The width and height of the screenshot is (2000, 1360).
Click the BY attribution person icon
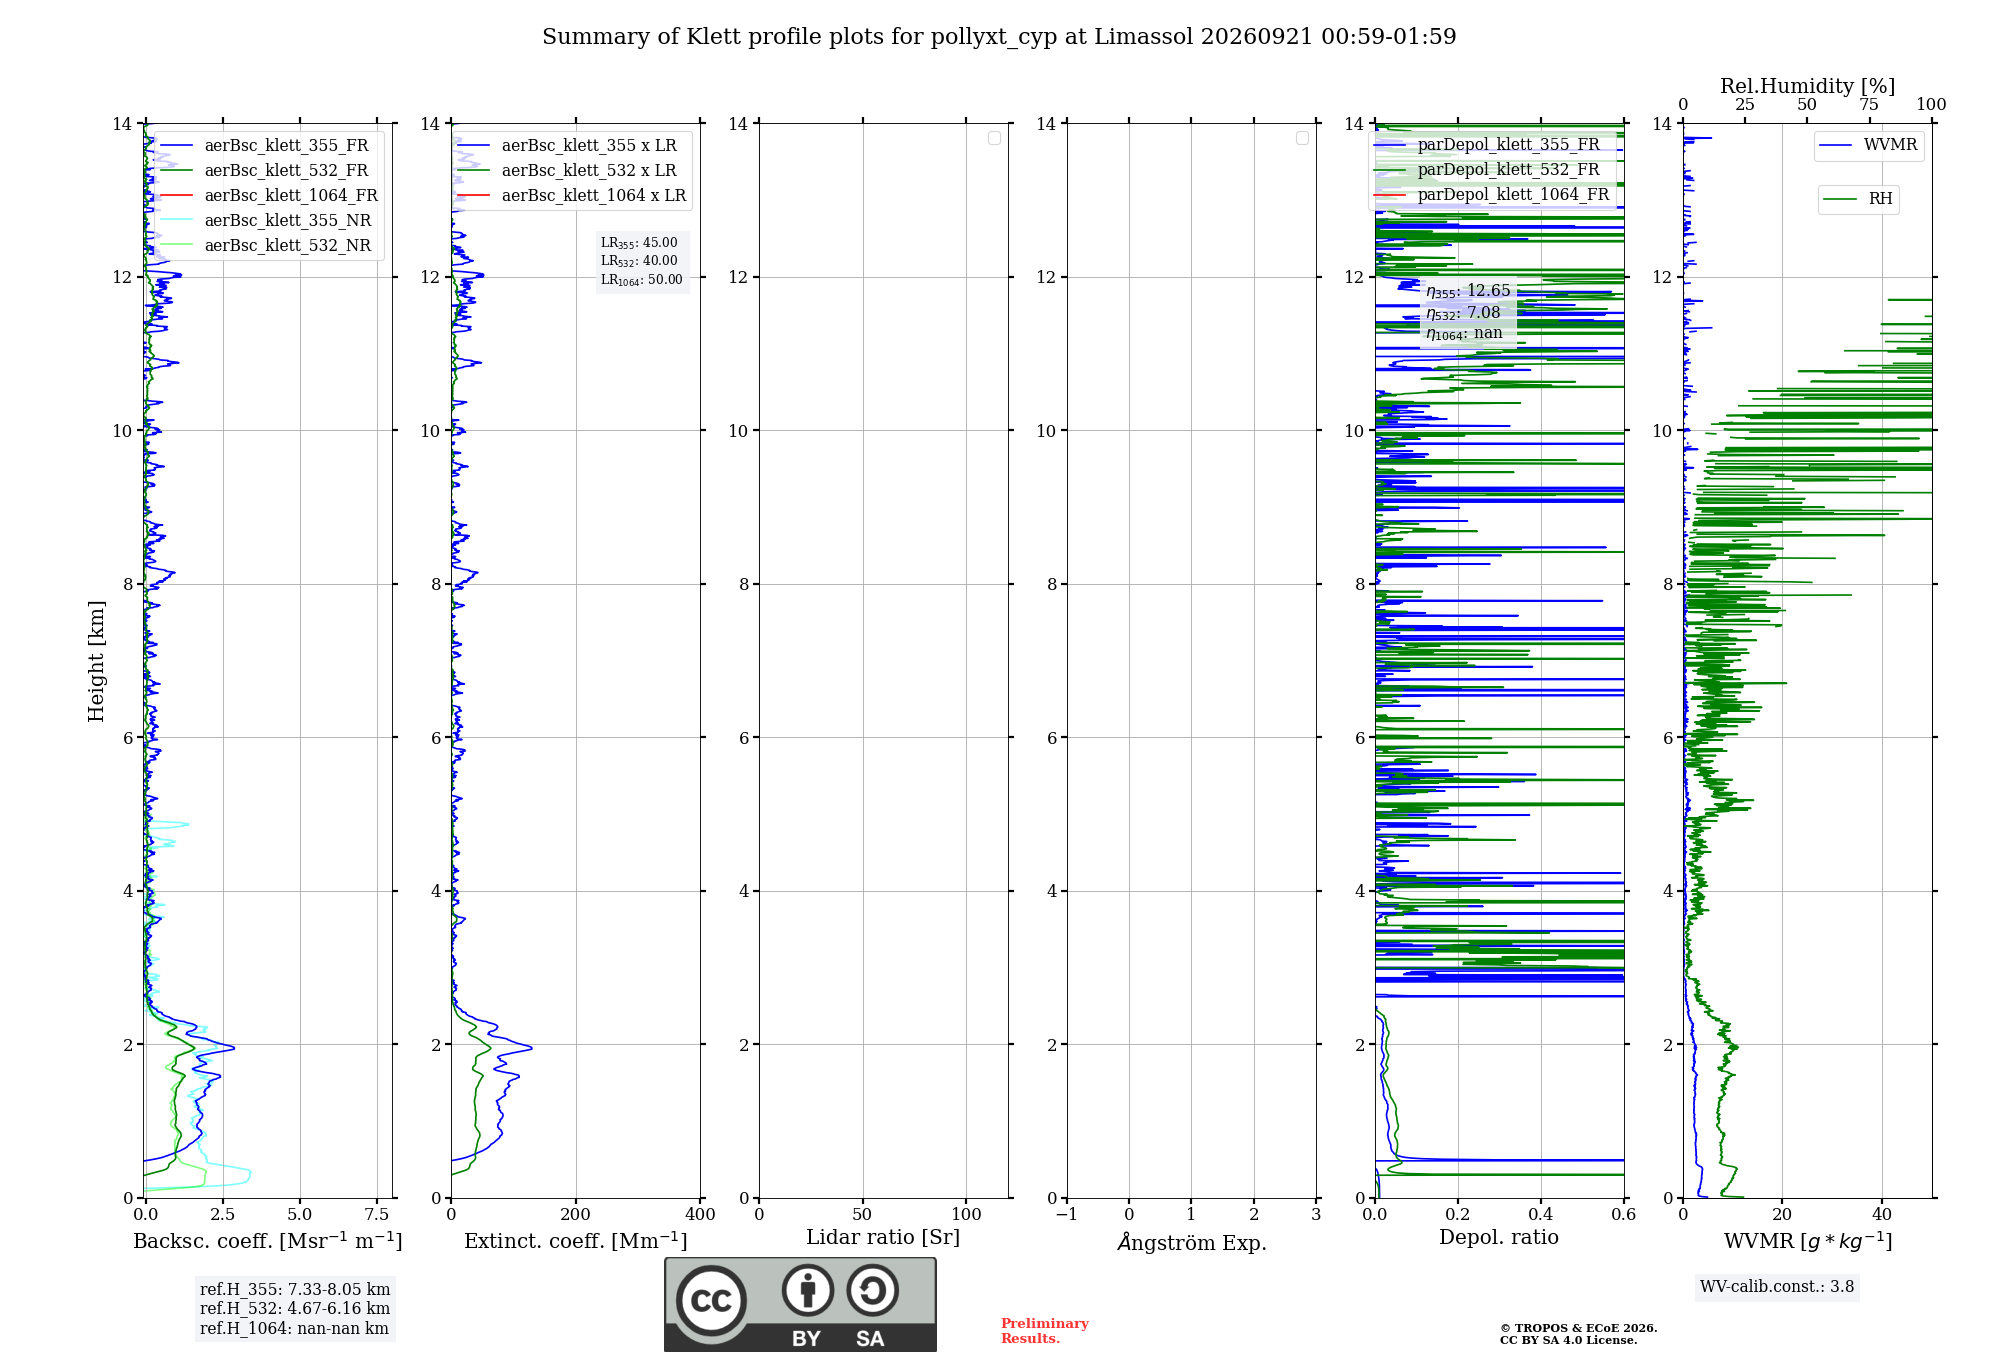click(x=807, y=1290)
